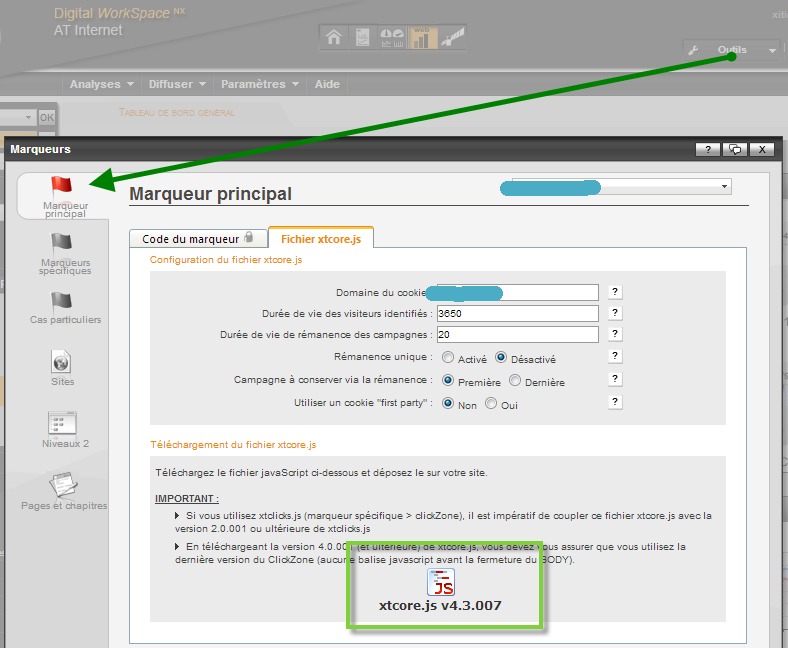This screenshot has width=788, height=648.
Task: Expand the Analyses menu
Action: (x=102, y=84)
